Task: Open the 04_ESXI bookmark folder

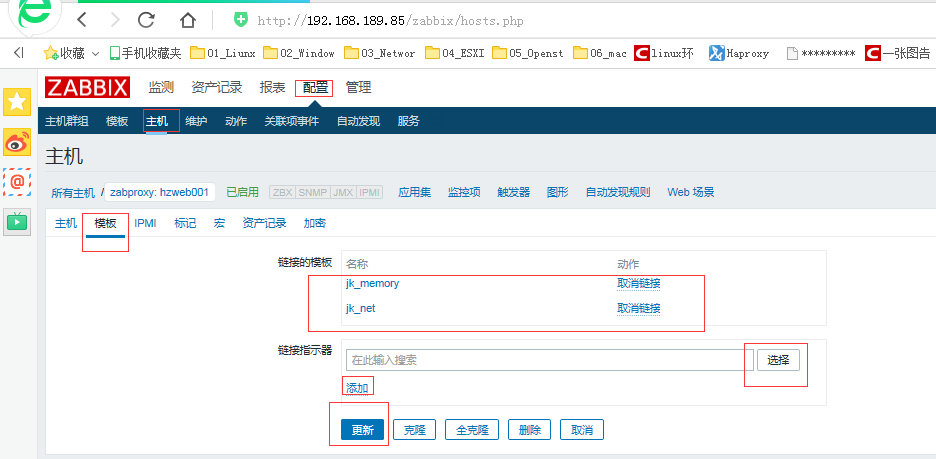Action: (x=455, y=53)
